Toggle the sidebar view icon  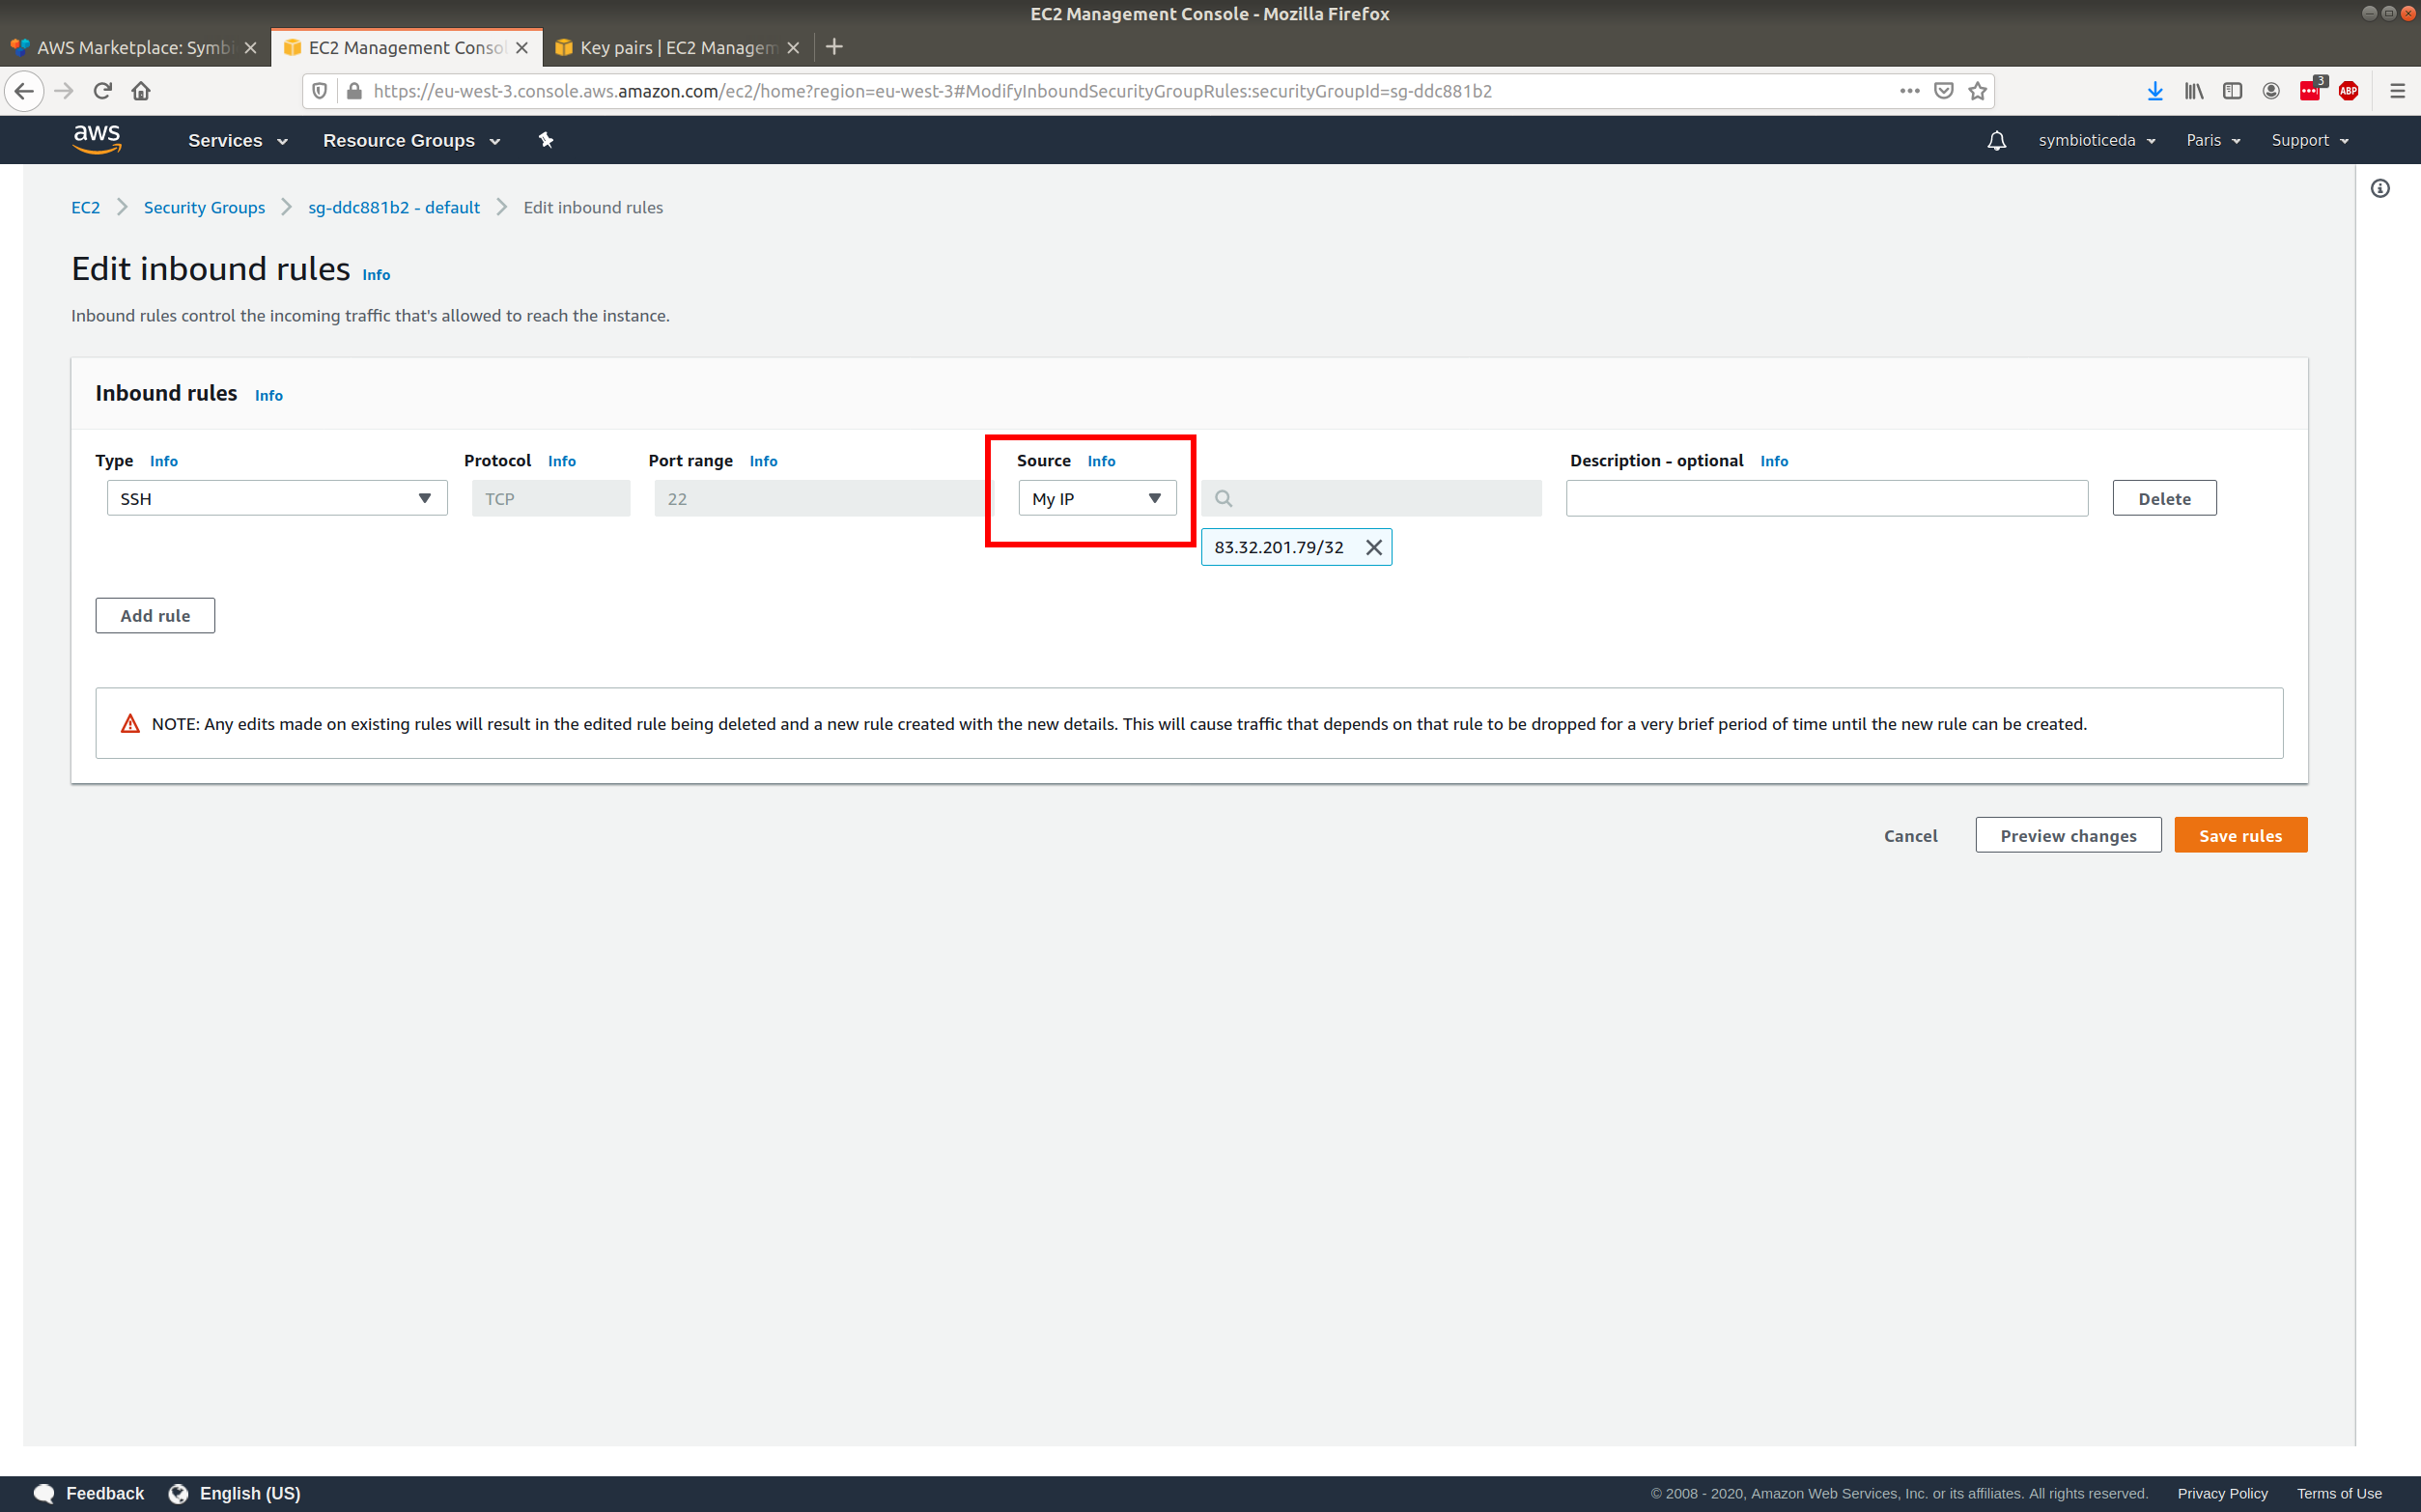click(x=2232, y=91)
